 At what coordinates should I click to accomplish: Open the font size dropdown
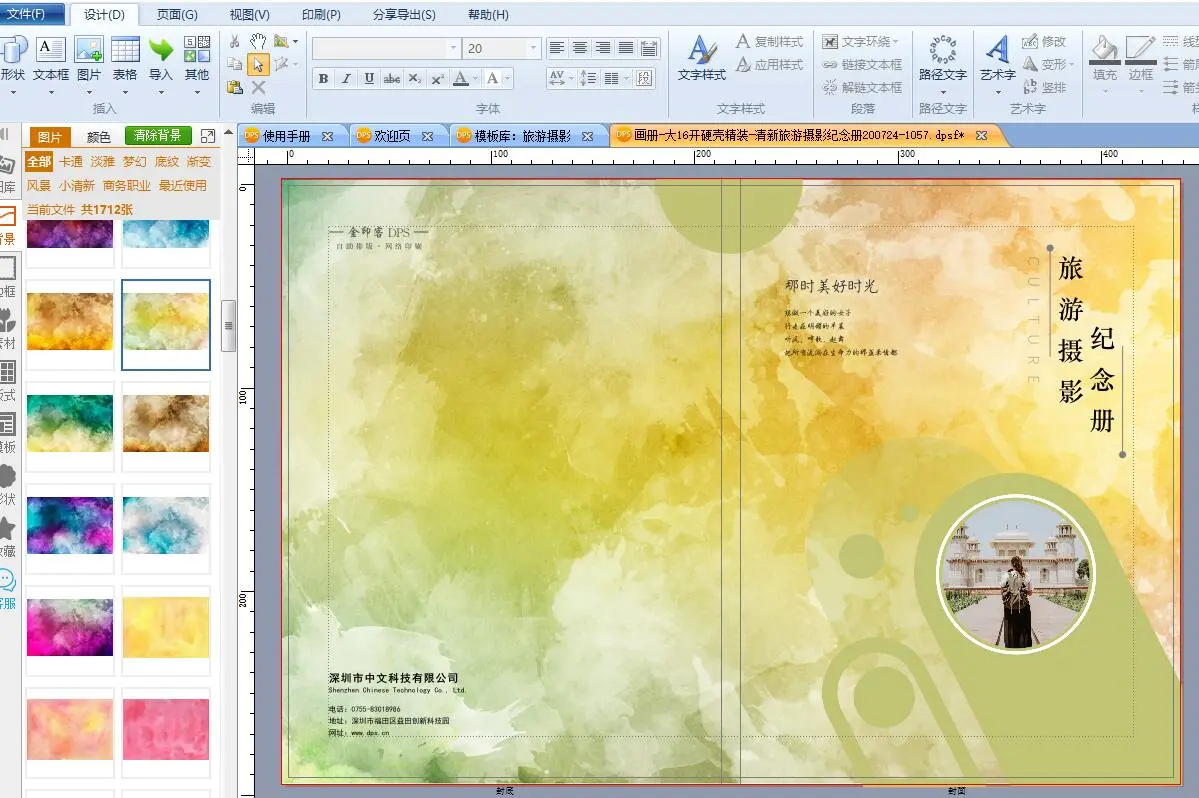click(533, 48)
